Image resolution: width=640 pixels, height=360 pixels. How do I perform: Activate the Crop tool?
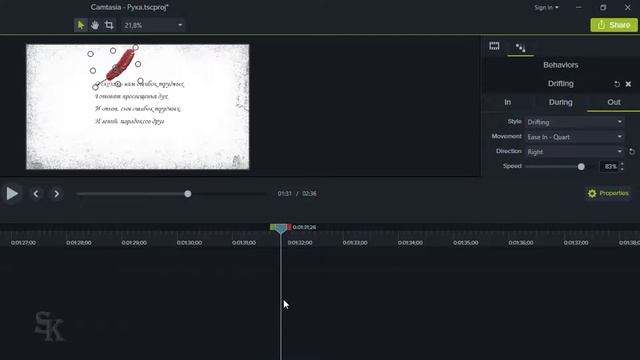(x=109, y=25)
